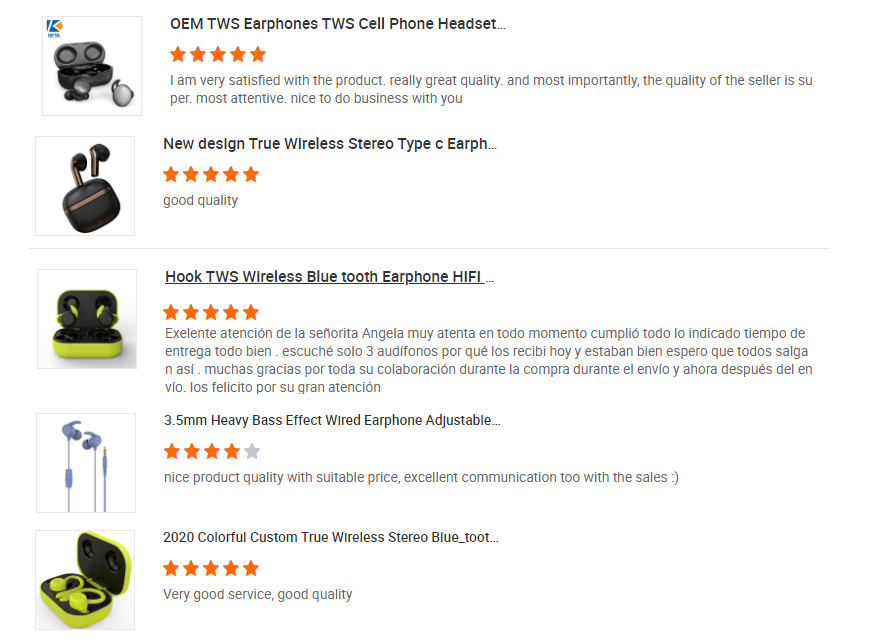Click the 2020 Colorful Custom star rating
The height and width of the screenshot is (642, 874).
pos(211,568)
